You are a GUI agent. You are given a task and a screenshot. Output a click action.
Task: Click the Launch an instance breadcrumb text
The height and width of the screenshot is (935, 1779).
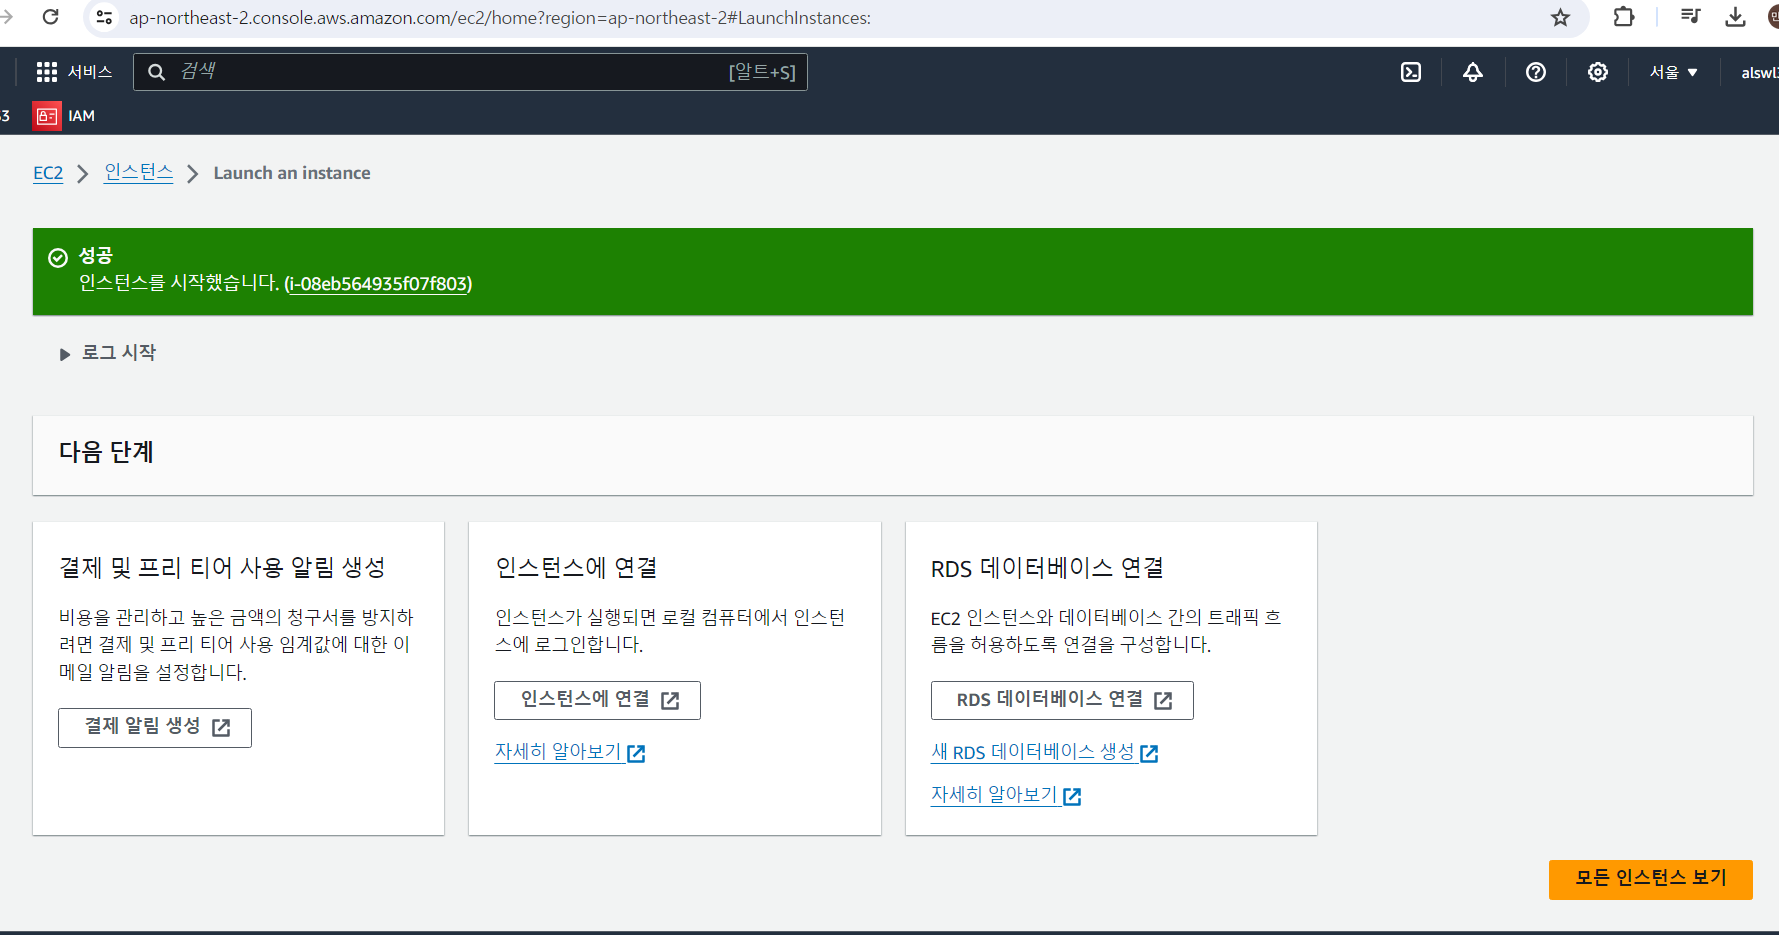pos(292,173)
